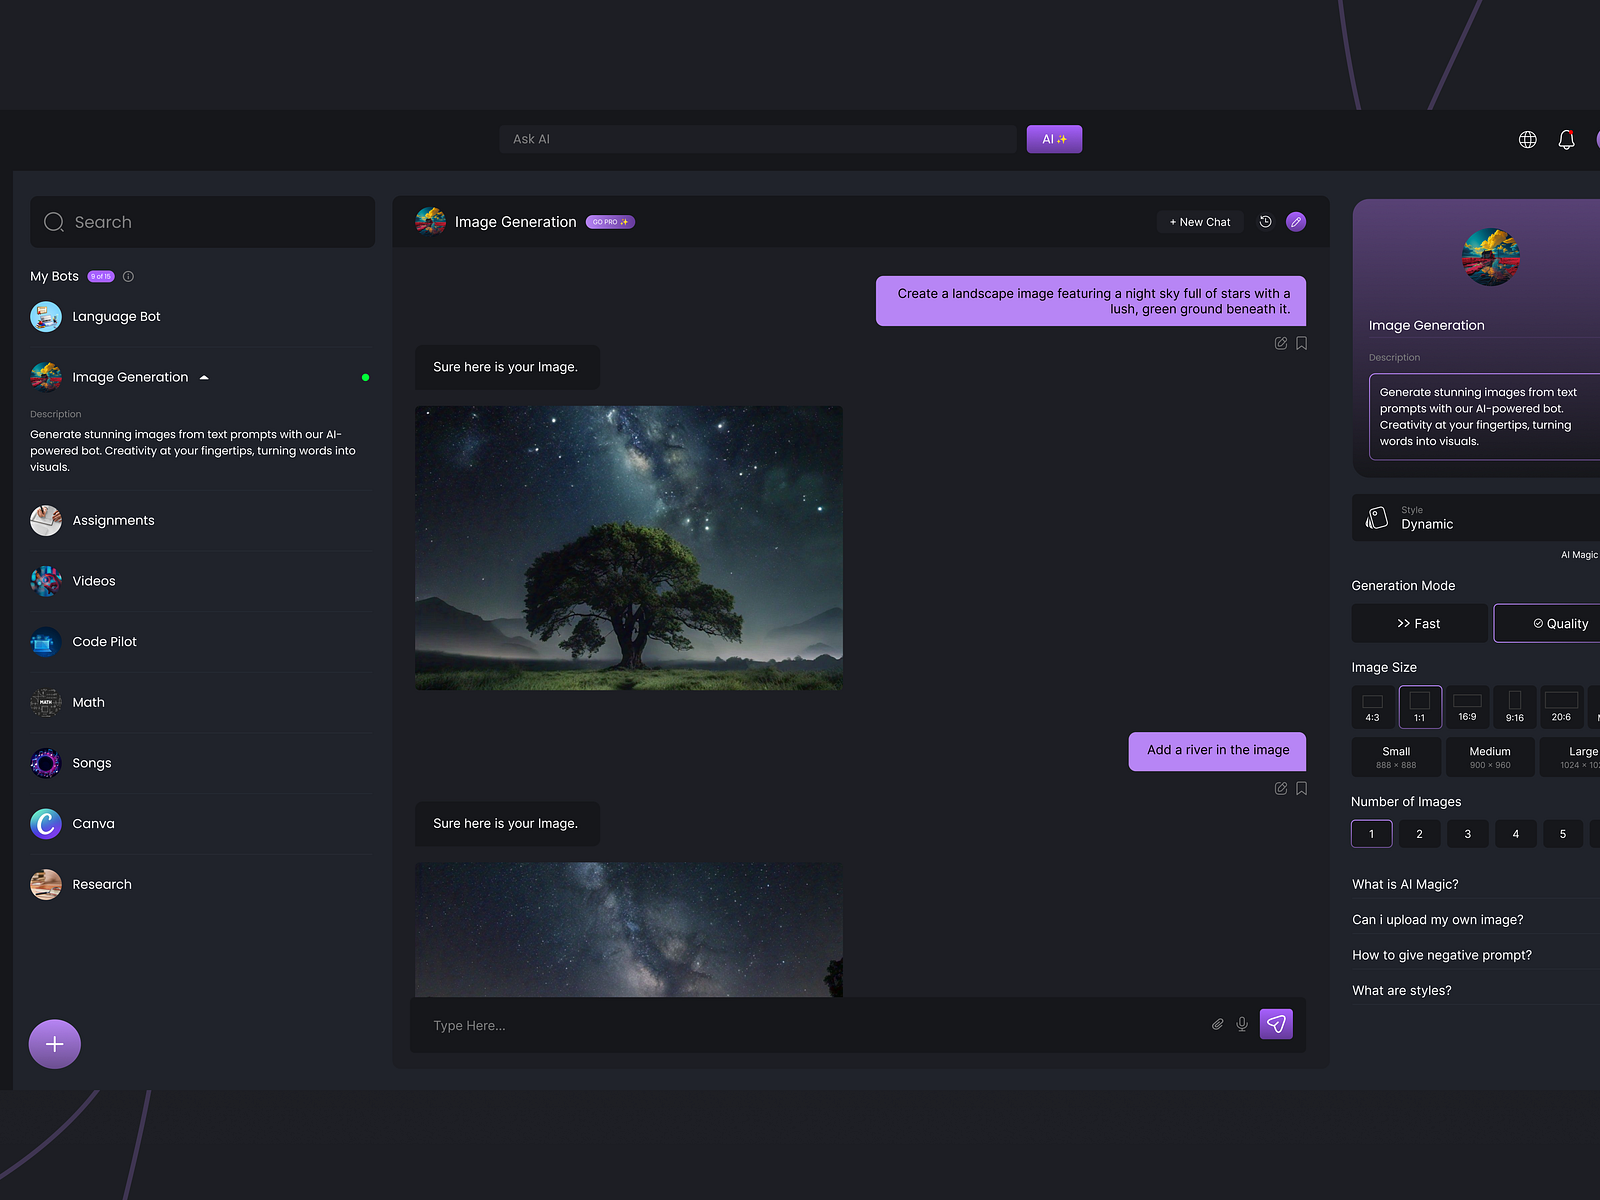Click the globe language icon
The width and height of the screenshot is (1600, 1200).
[x=1527, y=139]
